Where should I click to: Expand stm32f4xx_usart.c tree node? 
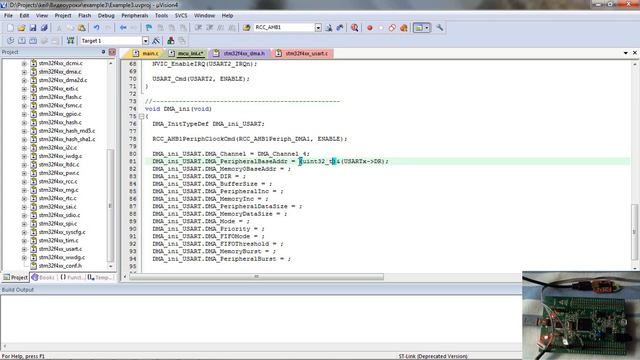tap(24, 249)
